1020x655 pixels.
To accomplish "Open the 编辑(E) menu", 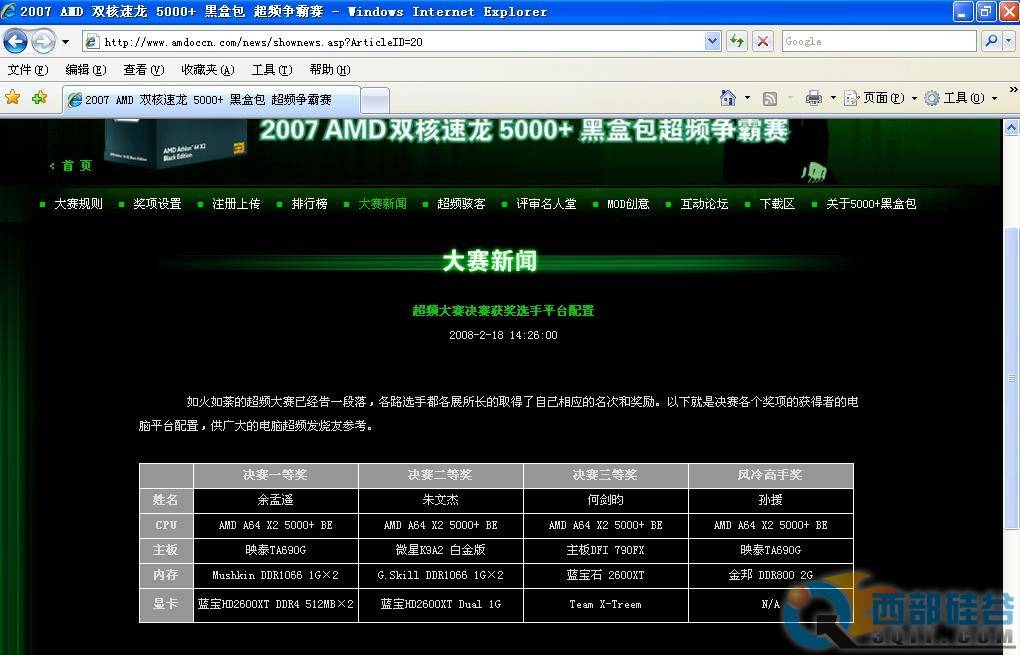I will (x=86, y=70).
